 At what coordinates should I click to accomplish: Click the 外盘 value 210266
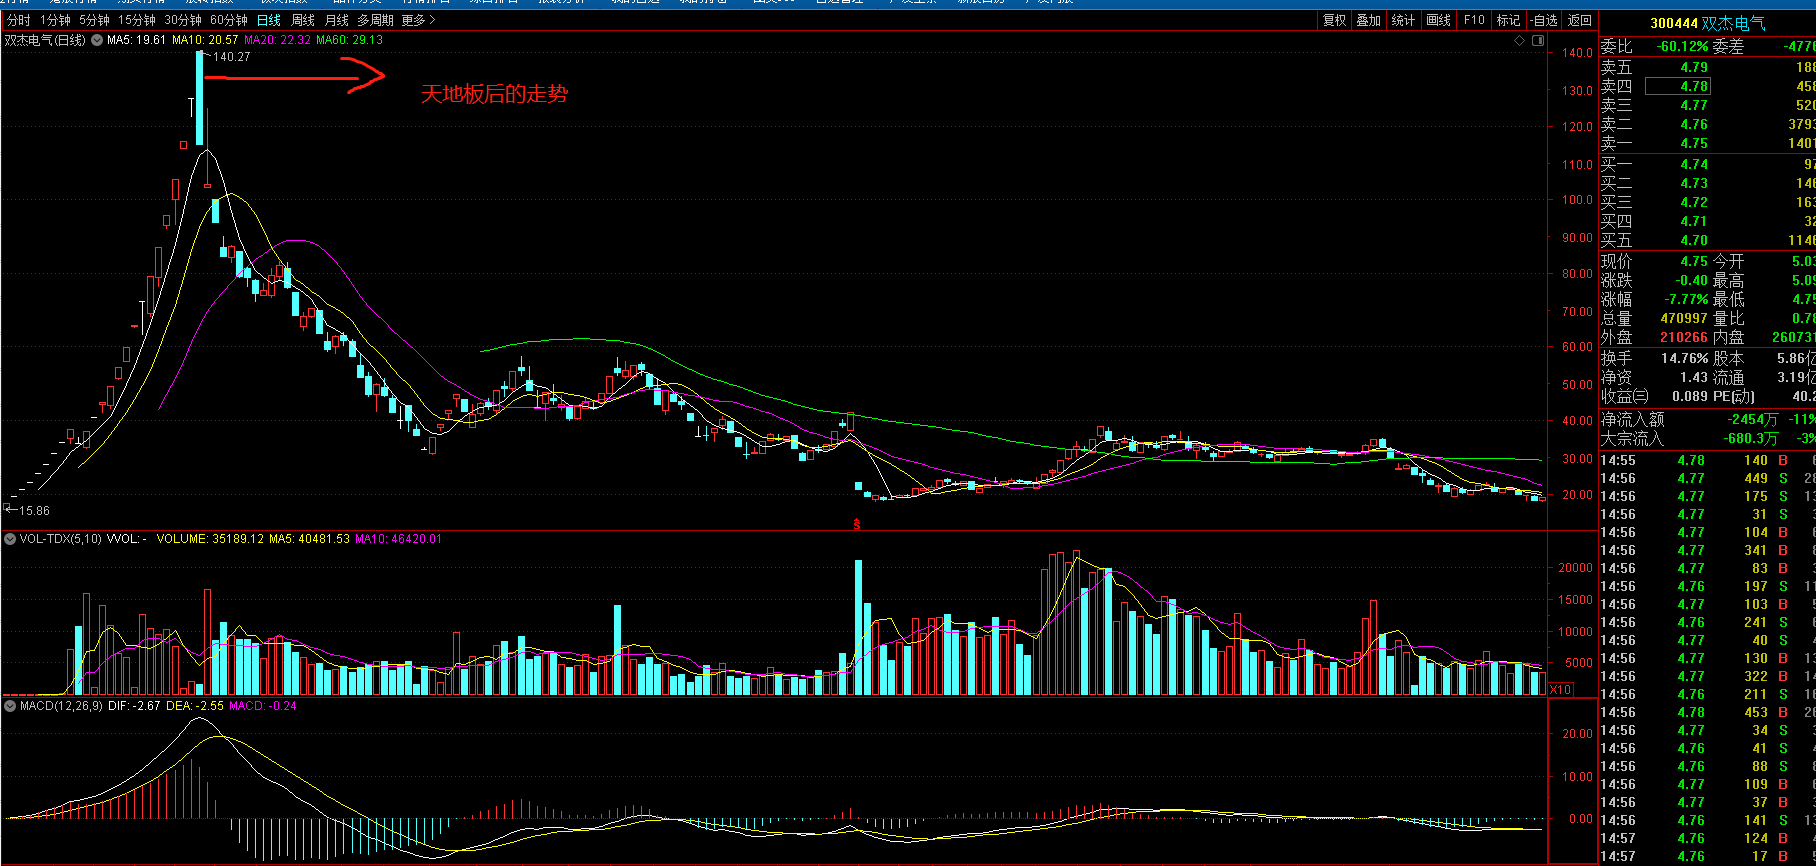coord(1684,337)
